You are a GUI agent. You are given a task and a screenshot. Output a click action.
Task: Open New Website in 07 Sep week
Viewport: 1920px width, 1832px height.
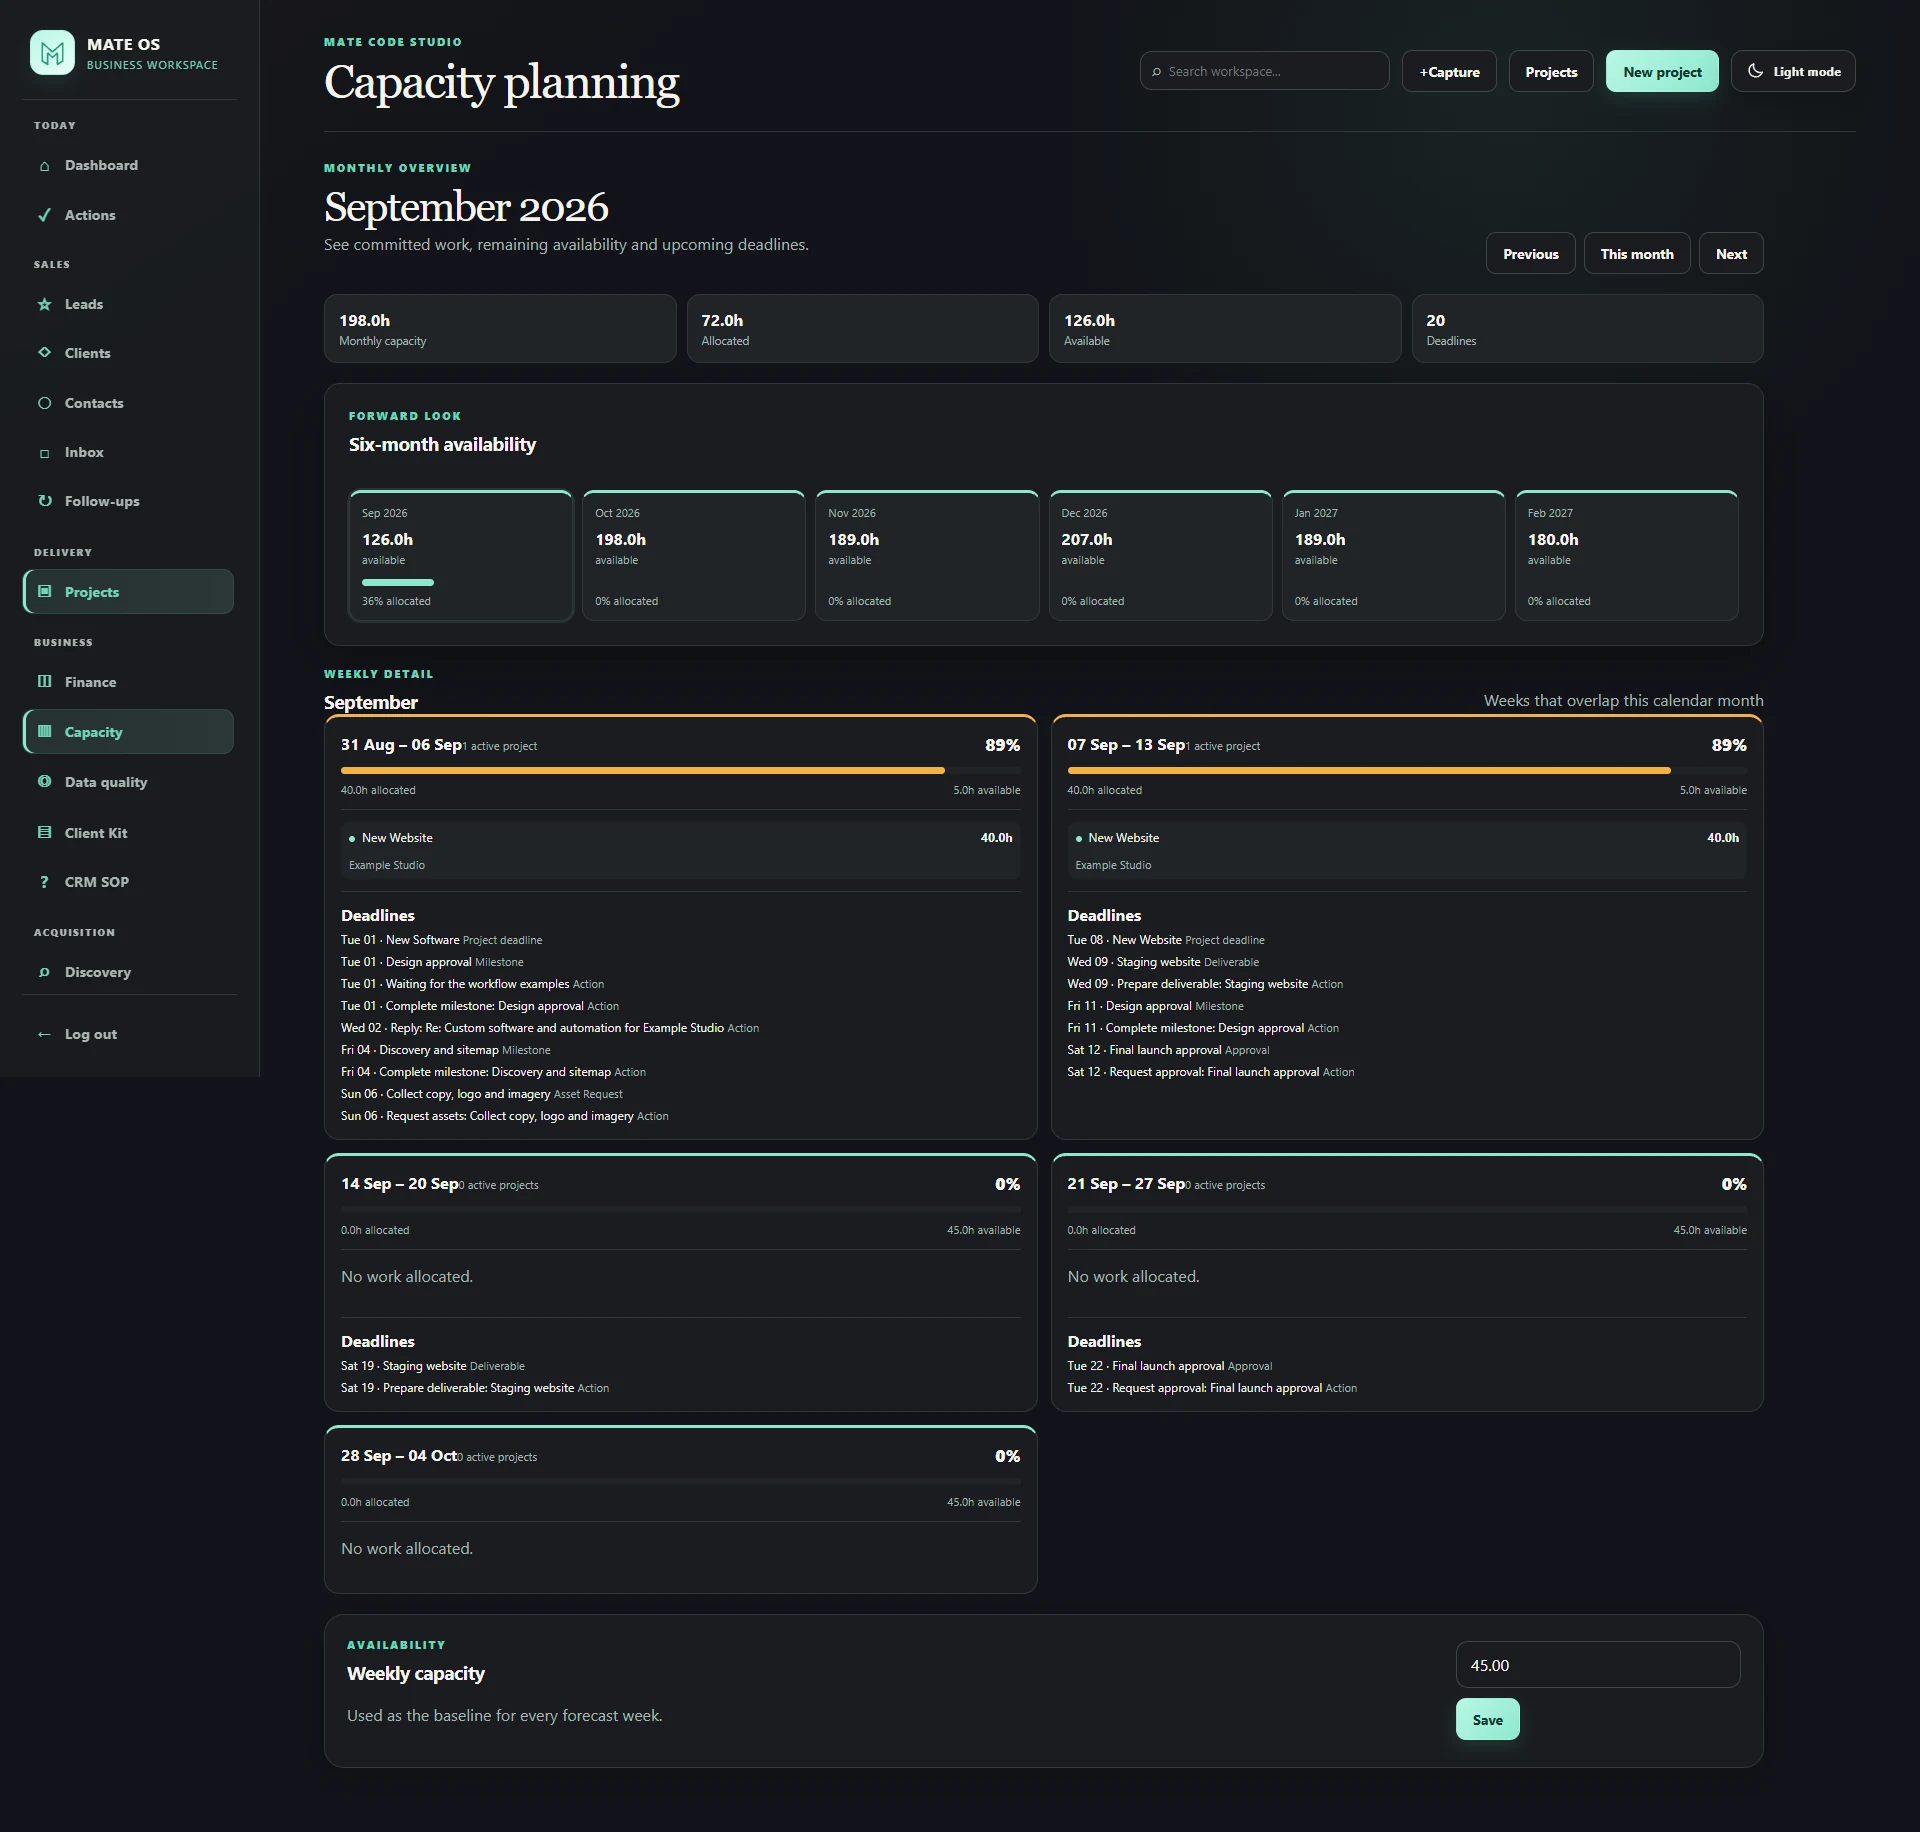1407,850
